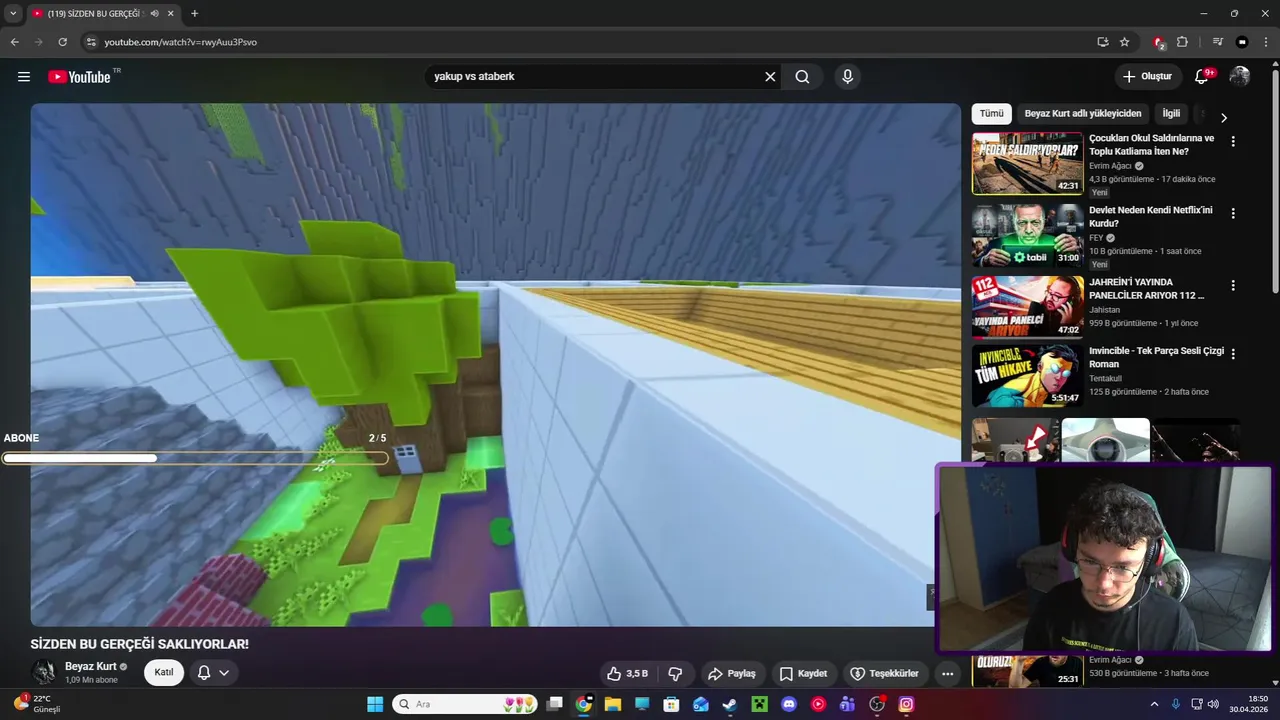Open Beyaz Kurt channel name link
This screenshot has height=720, width=1280.
91,666
